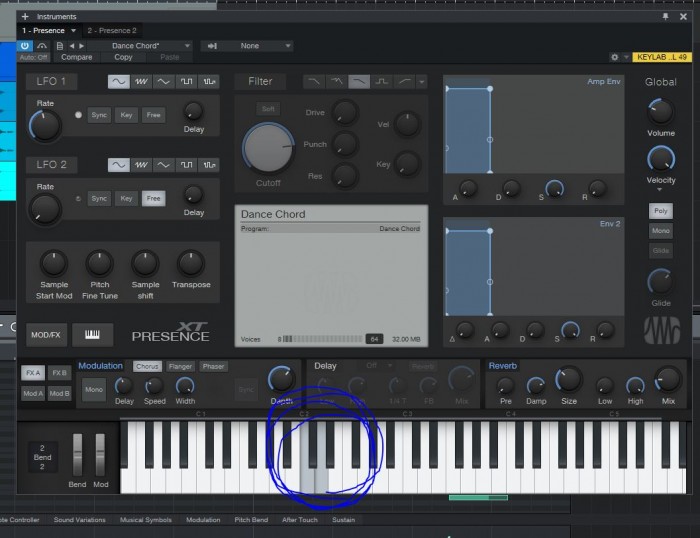700x538 pixels.
Task: Click the Voices count field showing 64
Action: (374, 339)
